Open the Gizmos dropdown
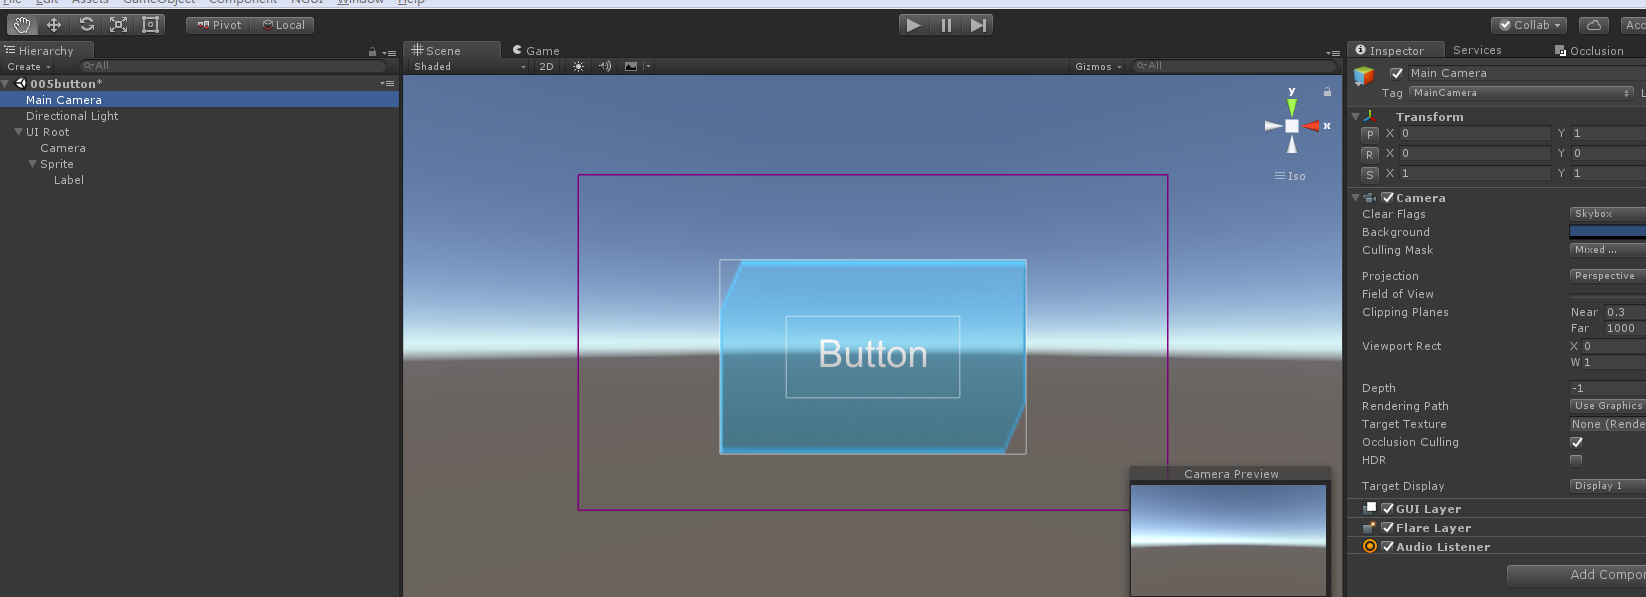 coord(1098,66)
